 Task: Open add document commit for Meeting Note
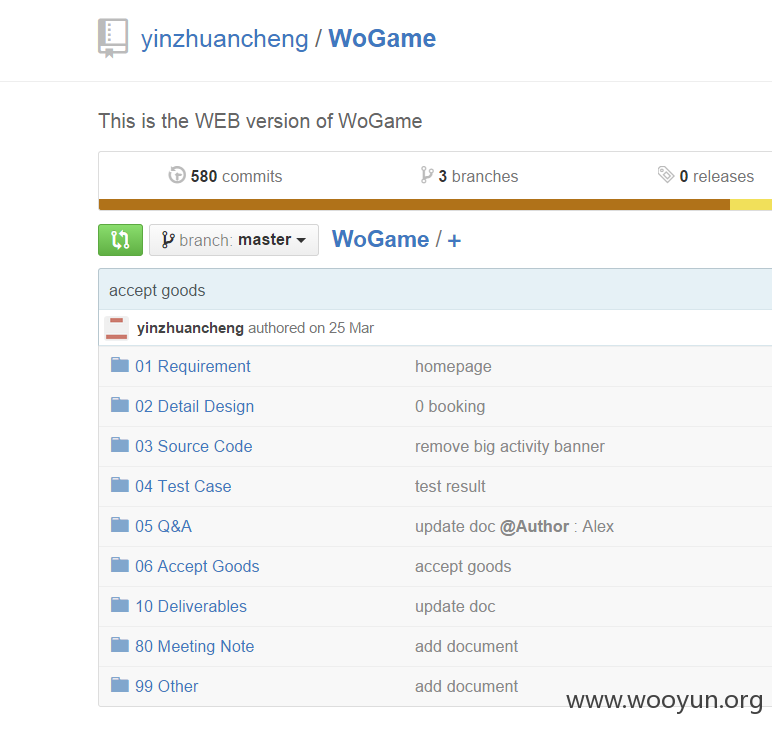click(466, 646)
